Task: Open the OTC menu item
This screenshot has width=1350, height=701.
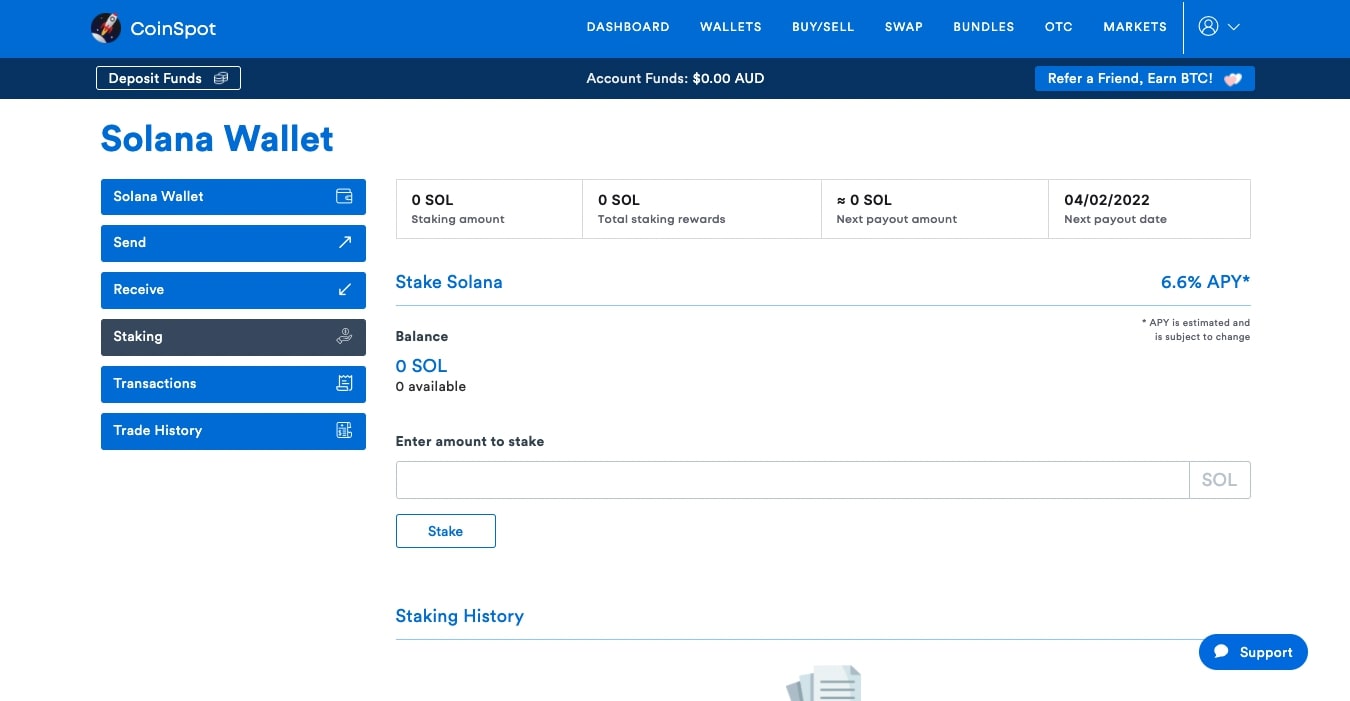Action: pos(1059,27)
